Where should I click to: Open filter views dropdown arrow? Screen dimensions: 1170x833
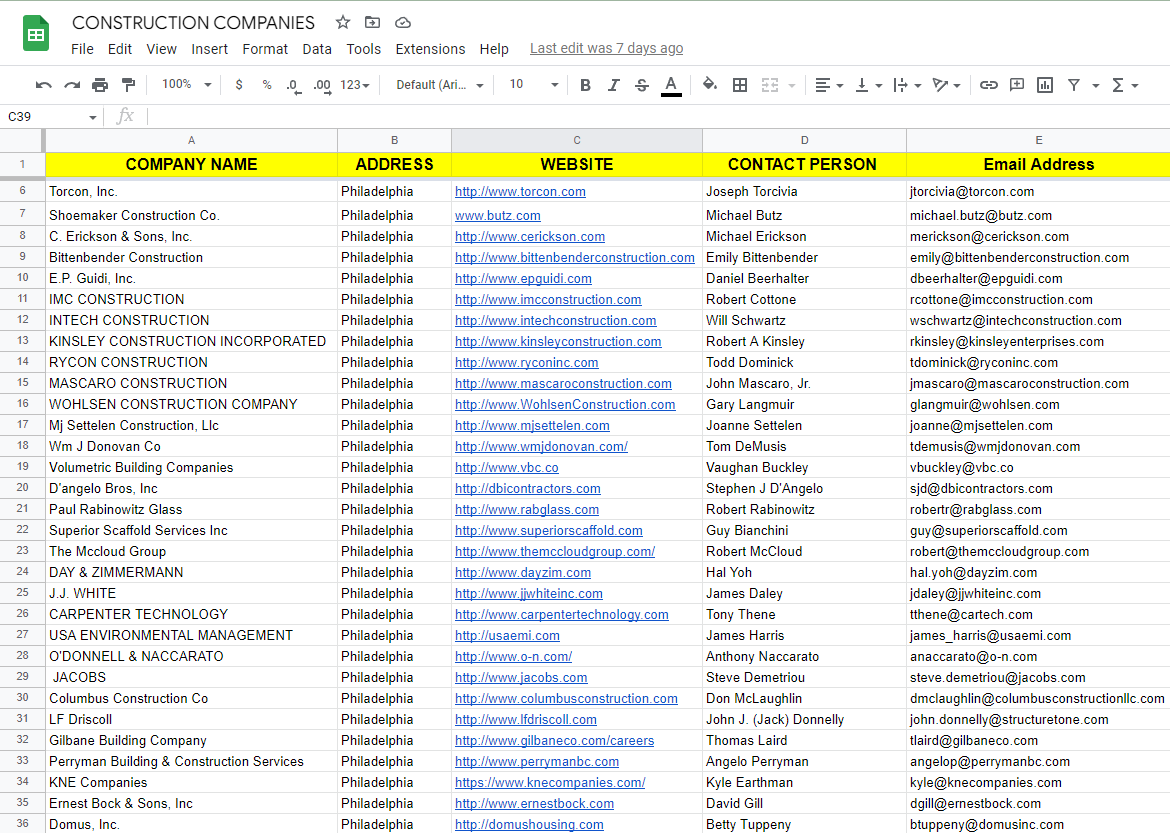click(1095, 86)
